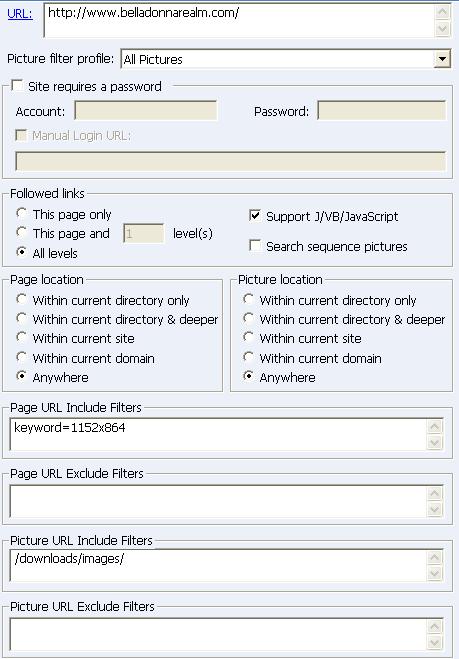Click into the URL text field
459x659 pixels.
[239, 20]
